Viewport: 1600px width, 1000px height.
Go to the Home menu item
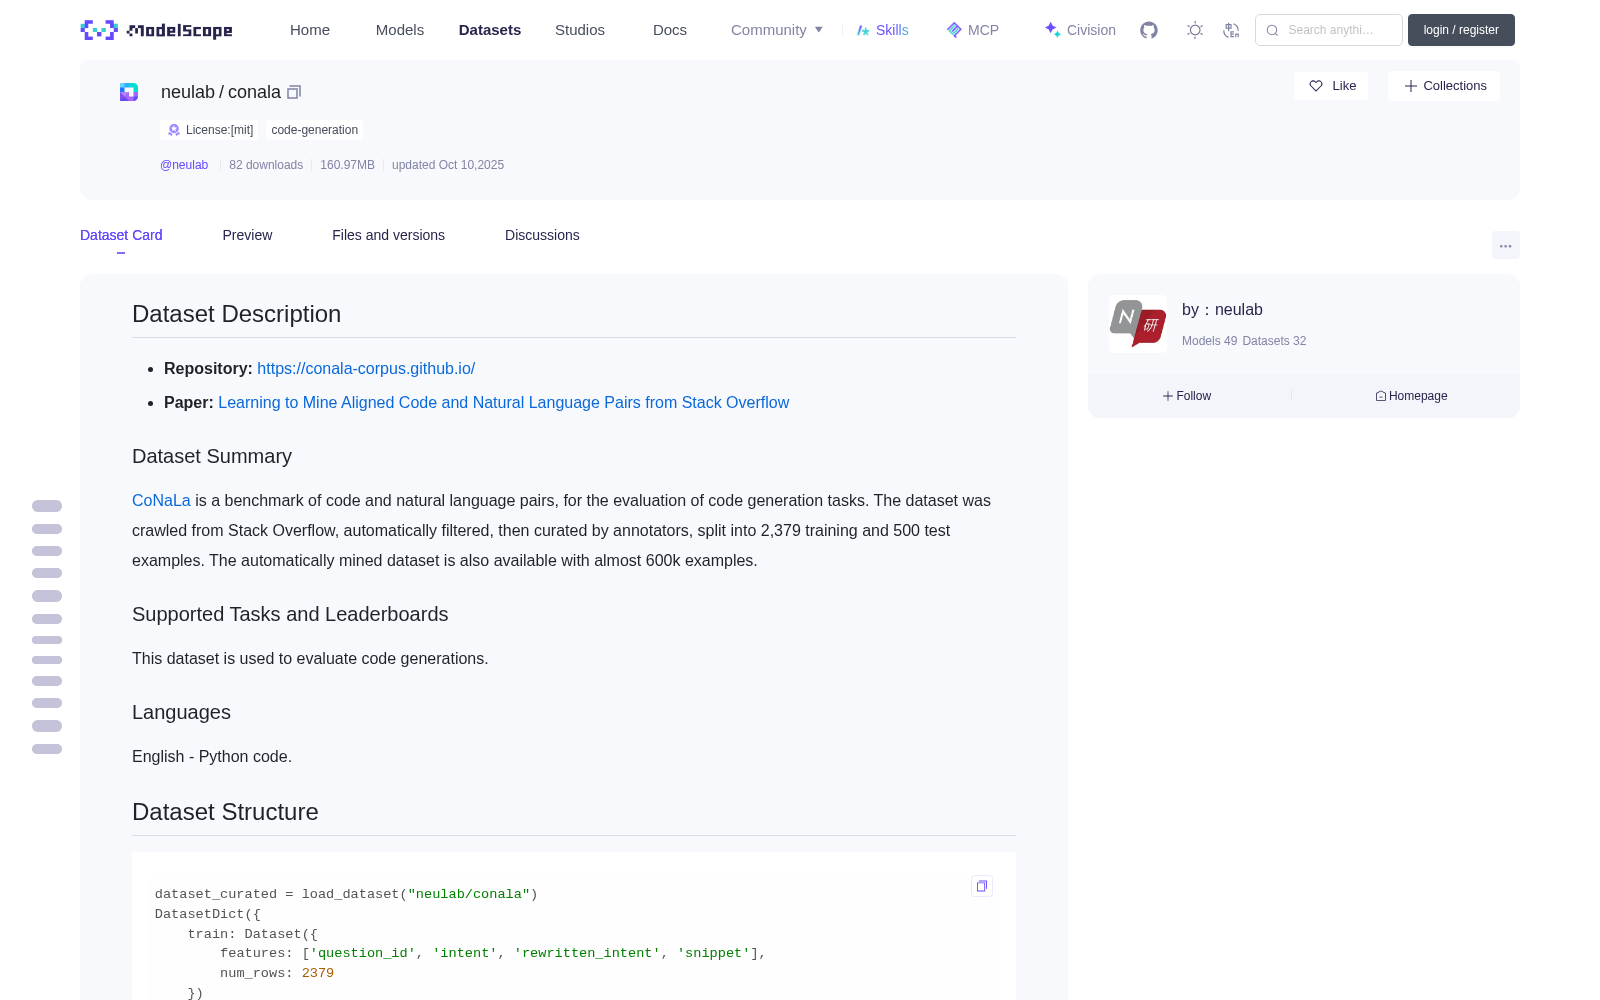[310, 30]
